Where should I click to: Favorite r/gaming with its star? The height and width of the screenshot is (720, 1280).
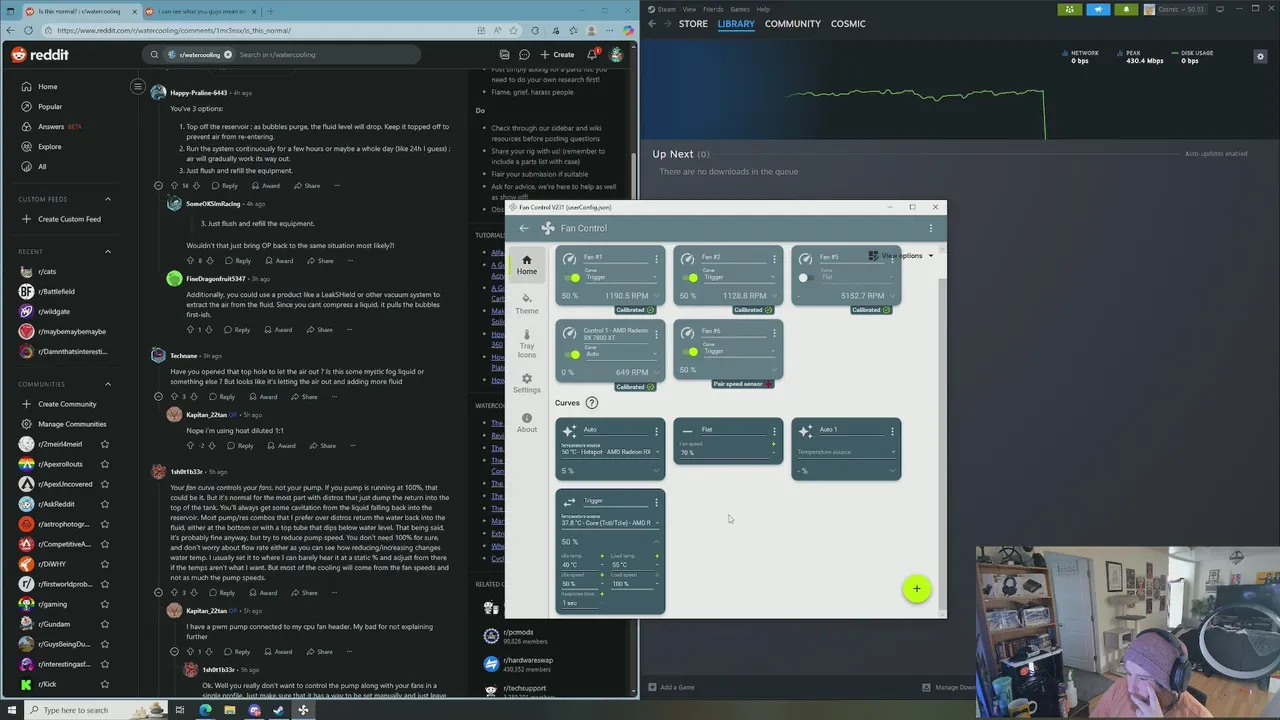point(104,604)
